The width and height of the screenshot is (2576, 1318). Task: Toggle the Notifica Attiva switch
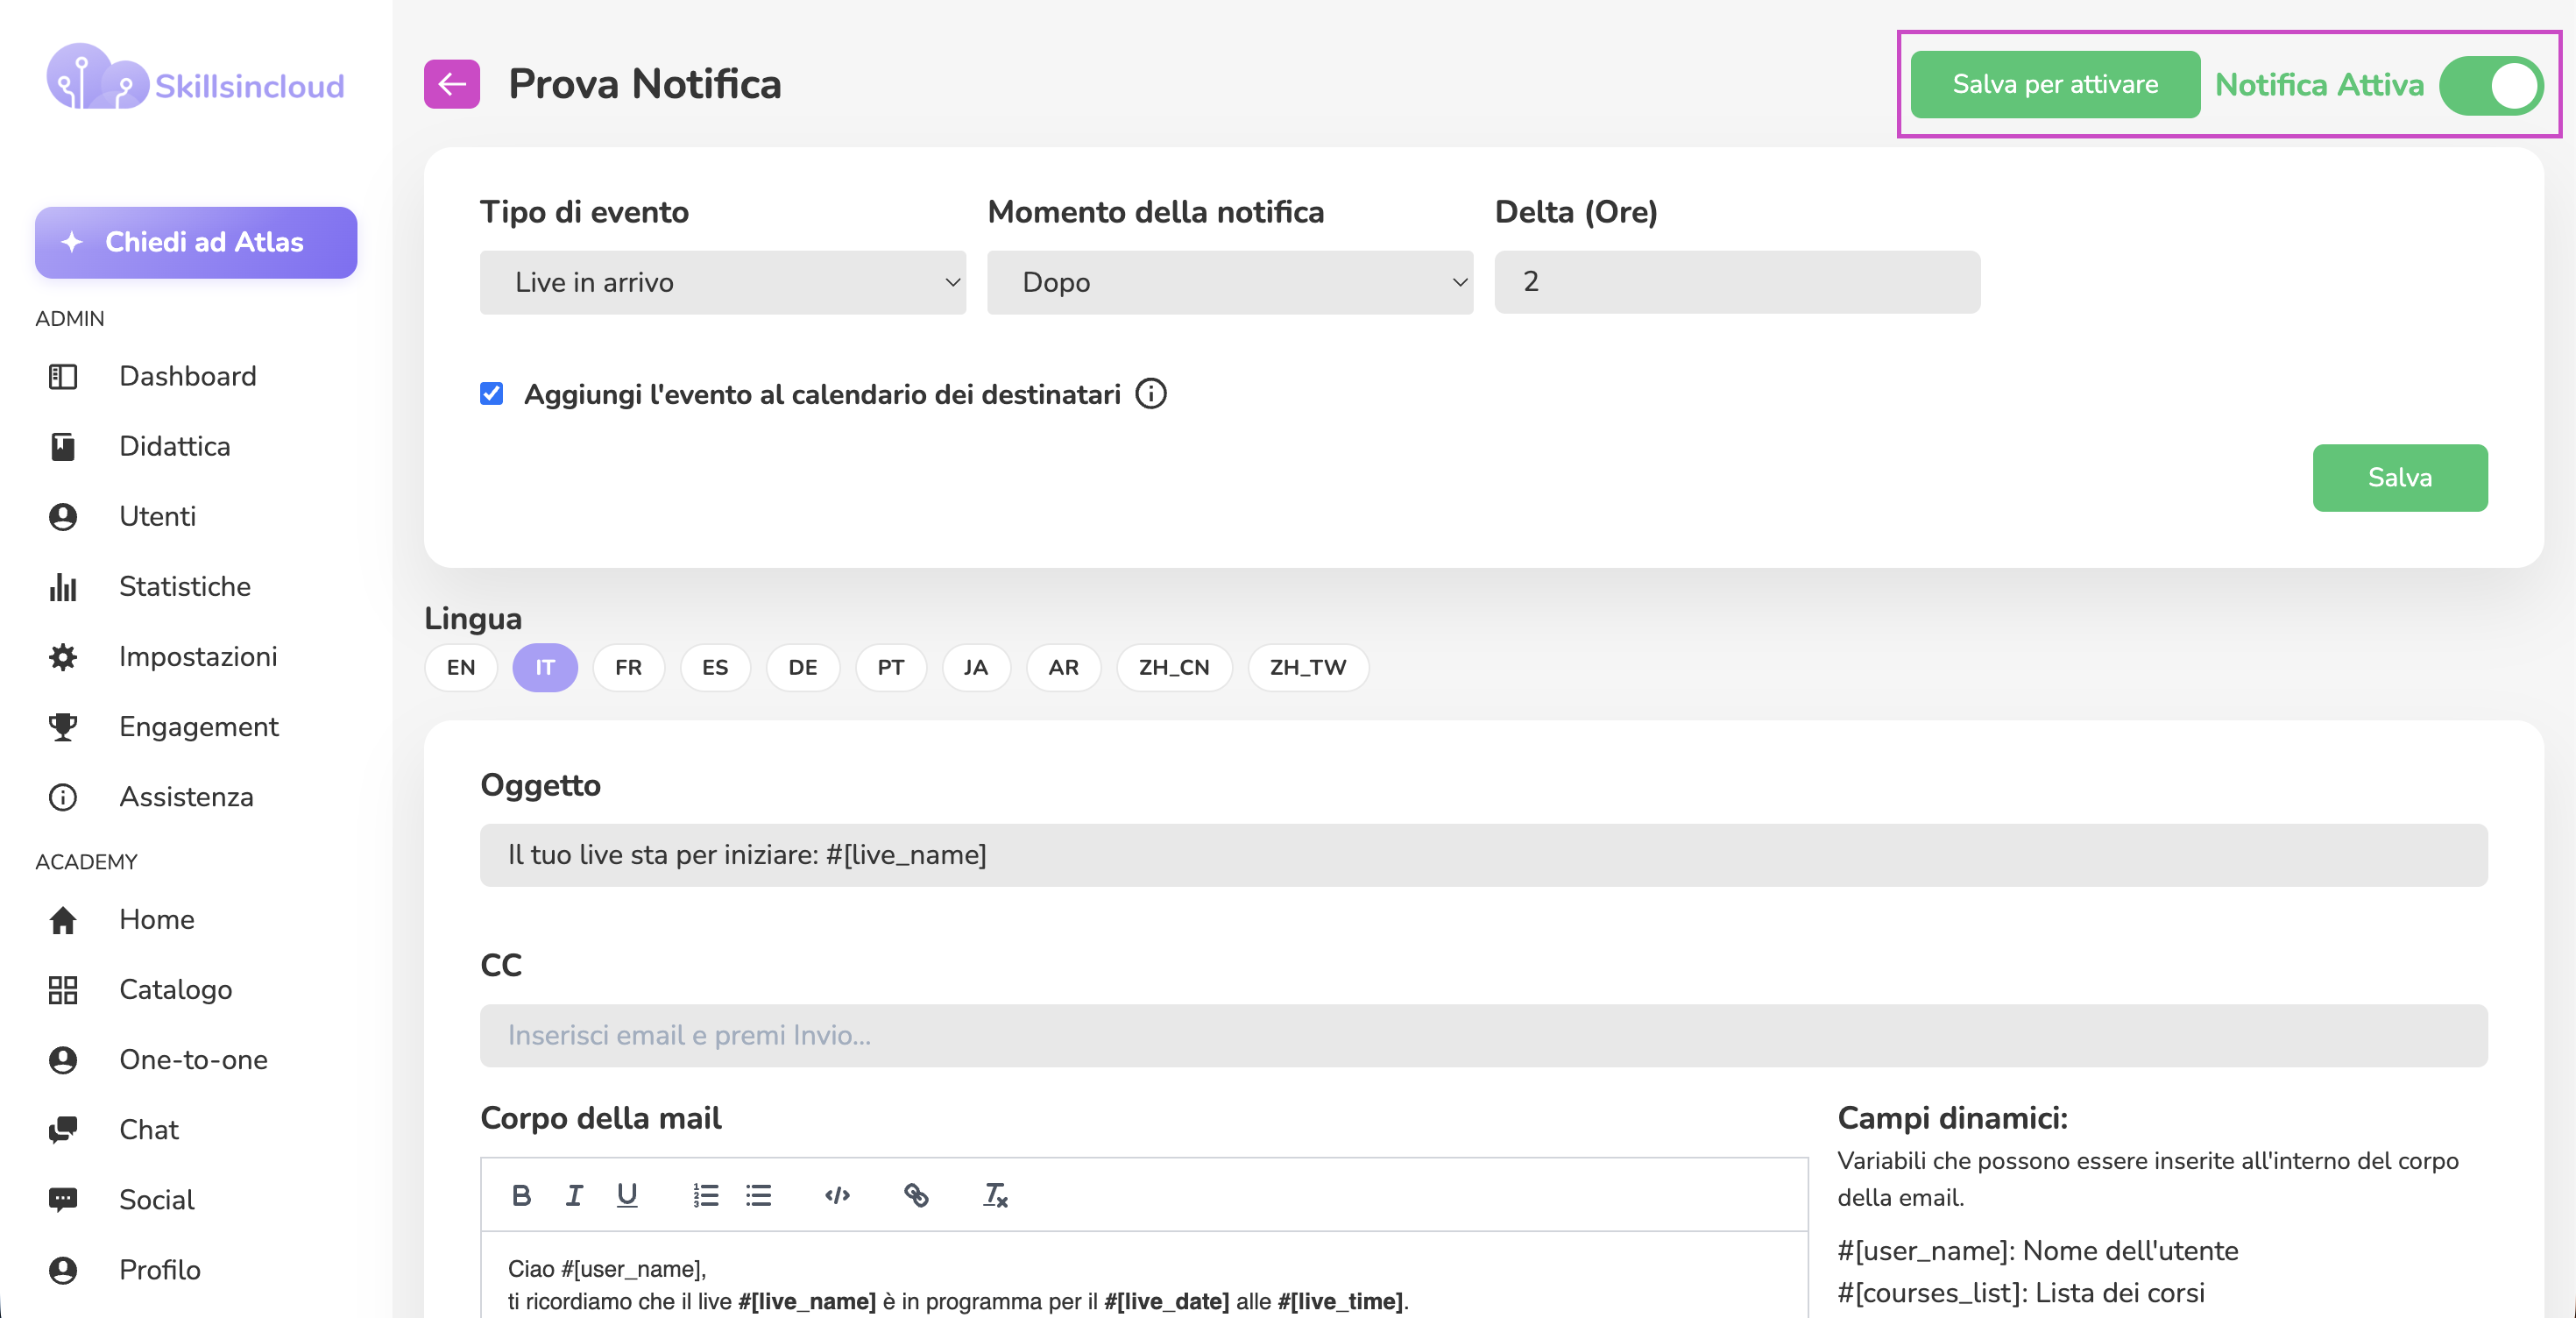pos(2490,85)
